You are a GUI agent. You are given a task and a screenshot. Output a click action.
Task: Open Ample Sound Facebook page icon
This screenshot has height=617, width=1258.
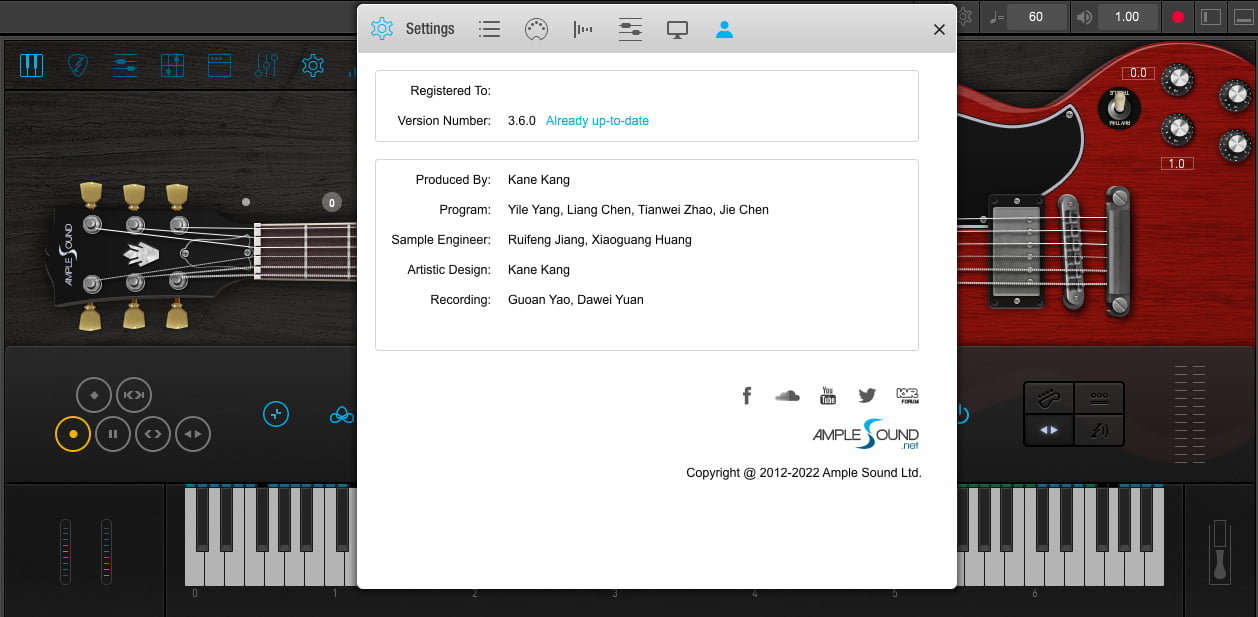click(x=746, y=395)
